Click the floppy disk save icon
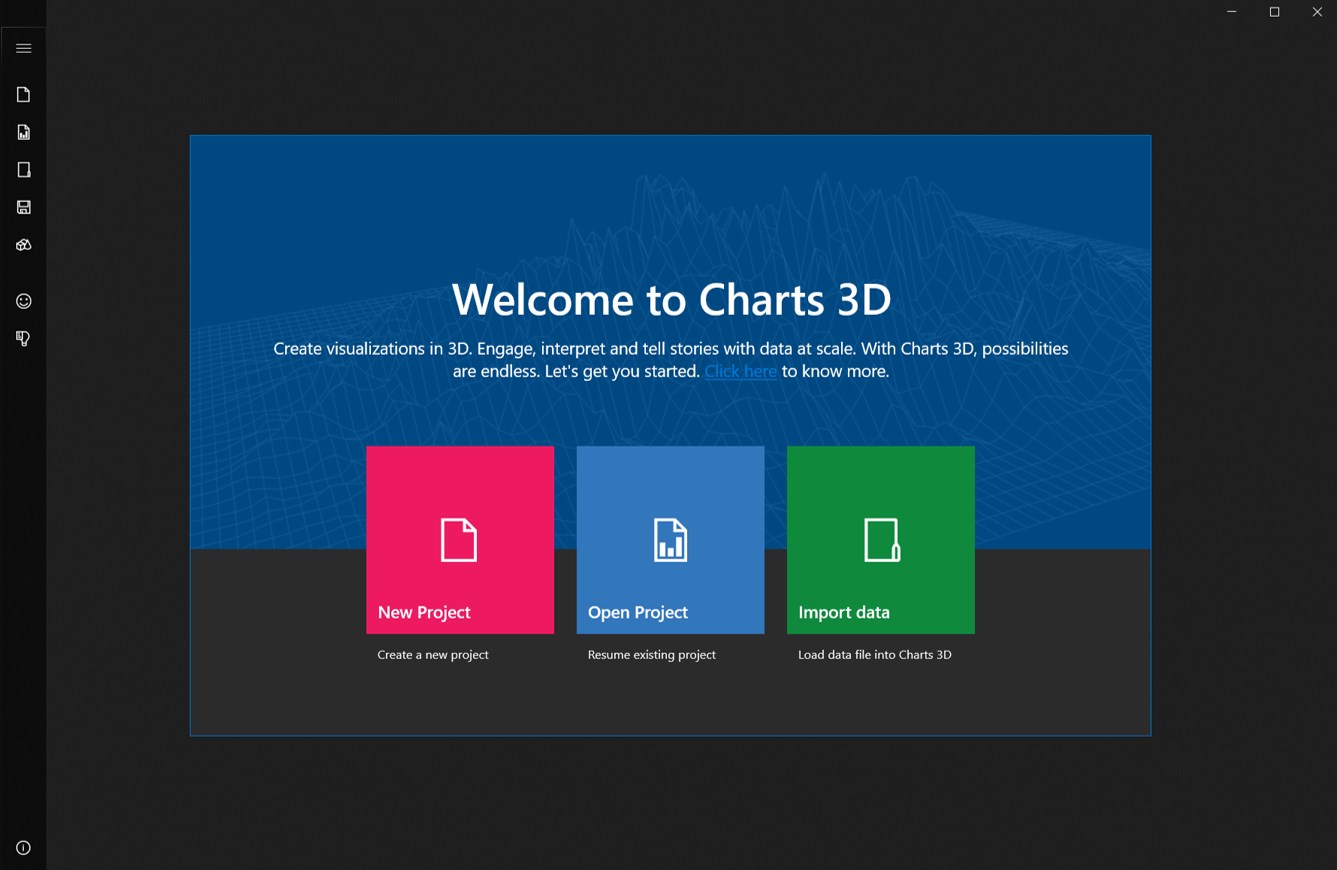Viewport: 1337px width, 870px height. [24, 207]
